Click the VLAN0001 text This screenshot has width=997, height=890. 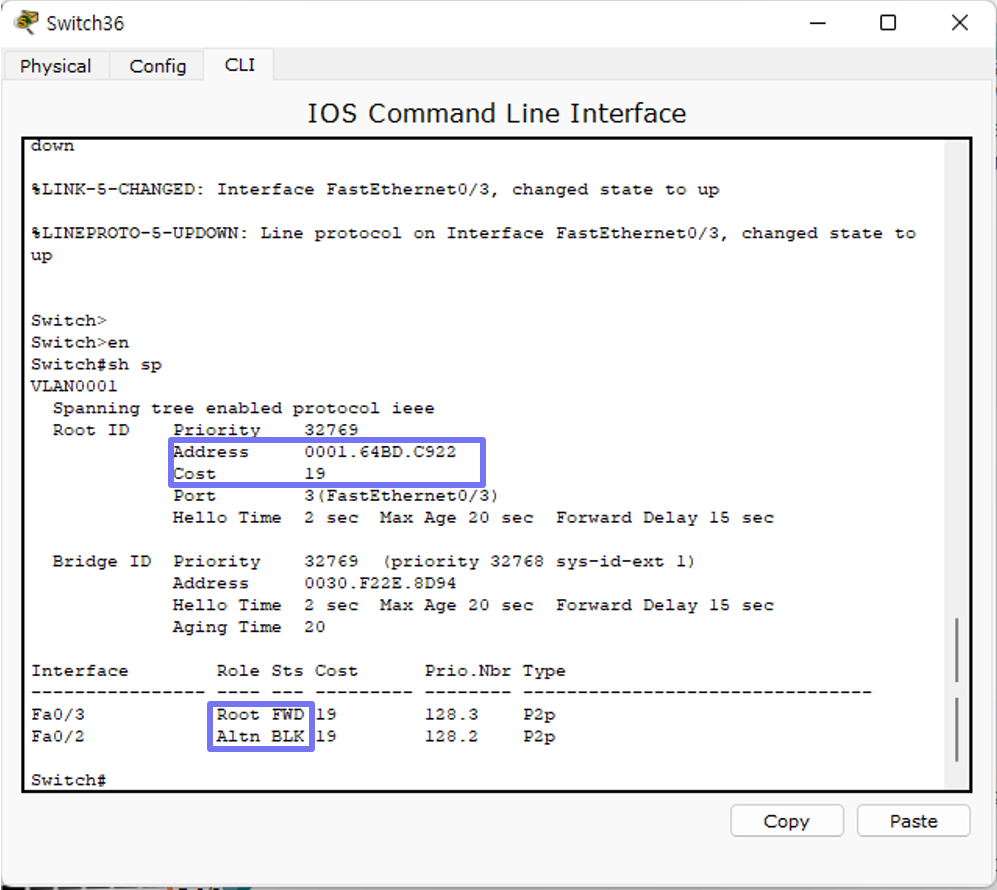74,386
